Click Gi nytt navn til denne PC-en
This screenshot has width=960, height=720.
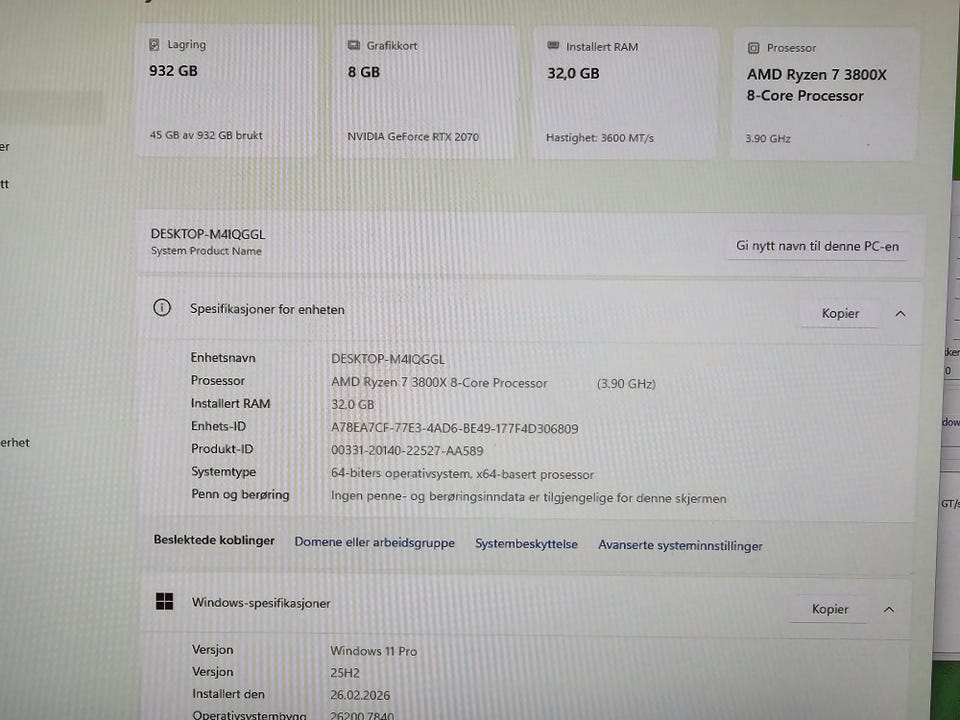tap(817, 246)
